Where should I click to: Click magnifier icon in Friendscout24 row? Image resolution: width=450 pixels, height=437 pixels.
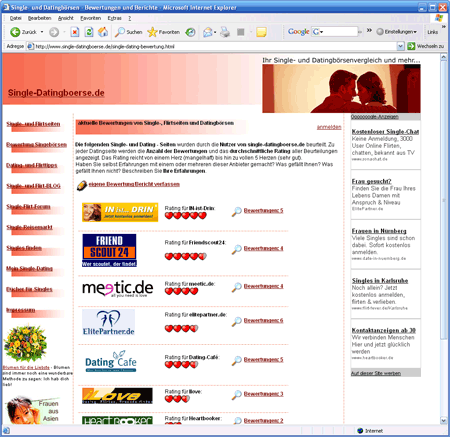[236, 249]
